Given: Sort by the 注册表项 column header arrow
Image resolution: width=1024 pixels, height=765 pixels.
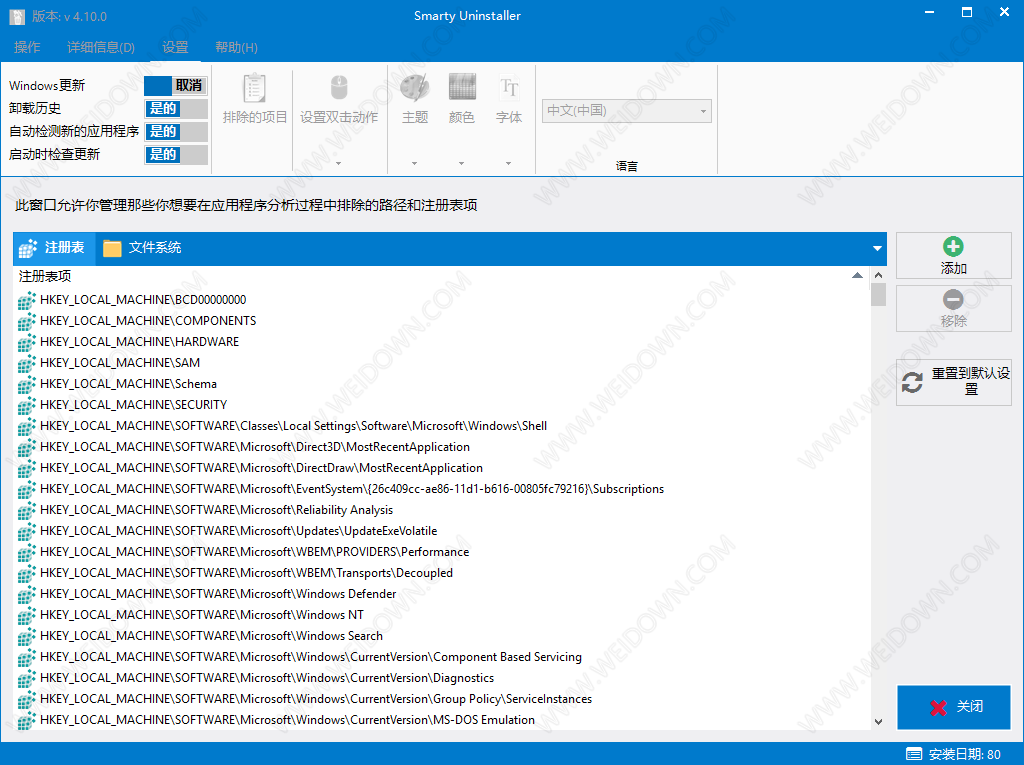Looking at the screenshot, I should [x=857, y=276].
